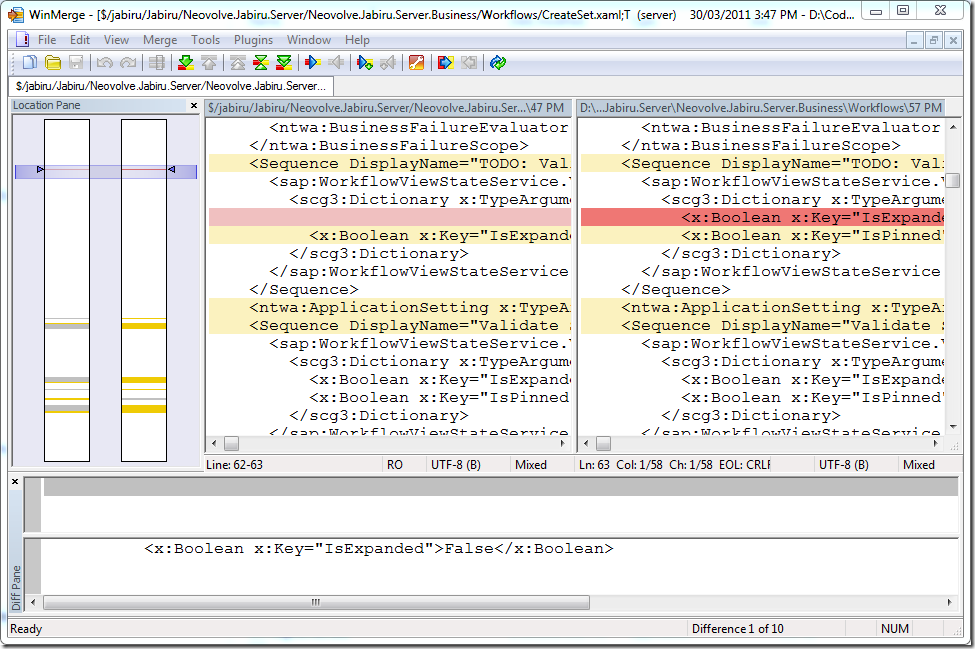Click the right pane scroll-down arrow
975x649 pixels.
[x=953, y=427]
